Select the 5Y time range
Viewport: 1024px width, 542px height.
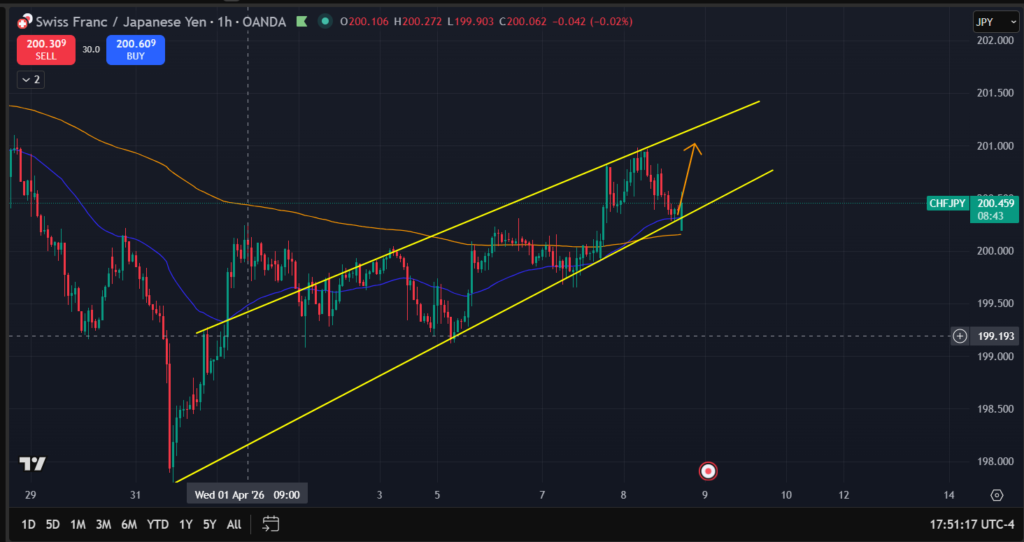[210, 524]
